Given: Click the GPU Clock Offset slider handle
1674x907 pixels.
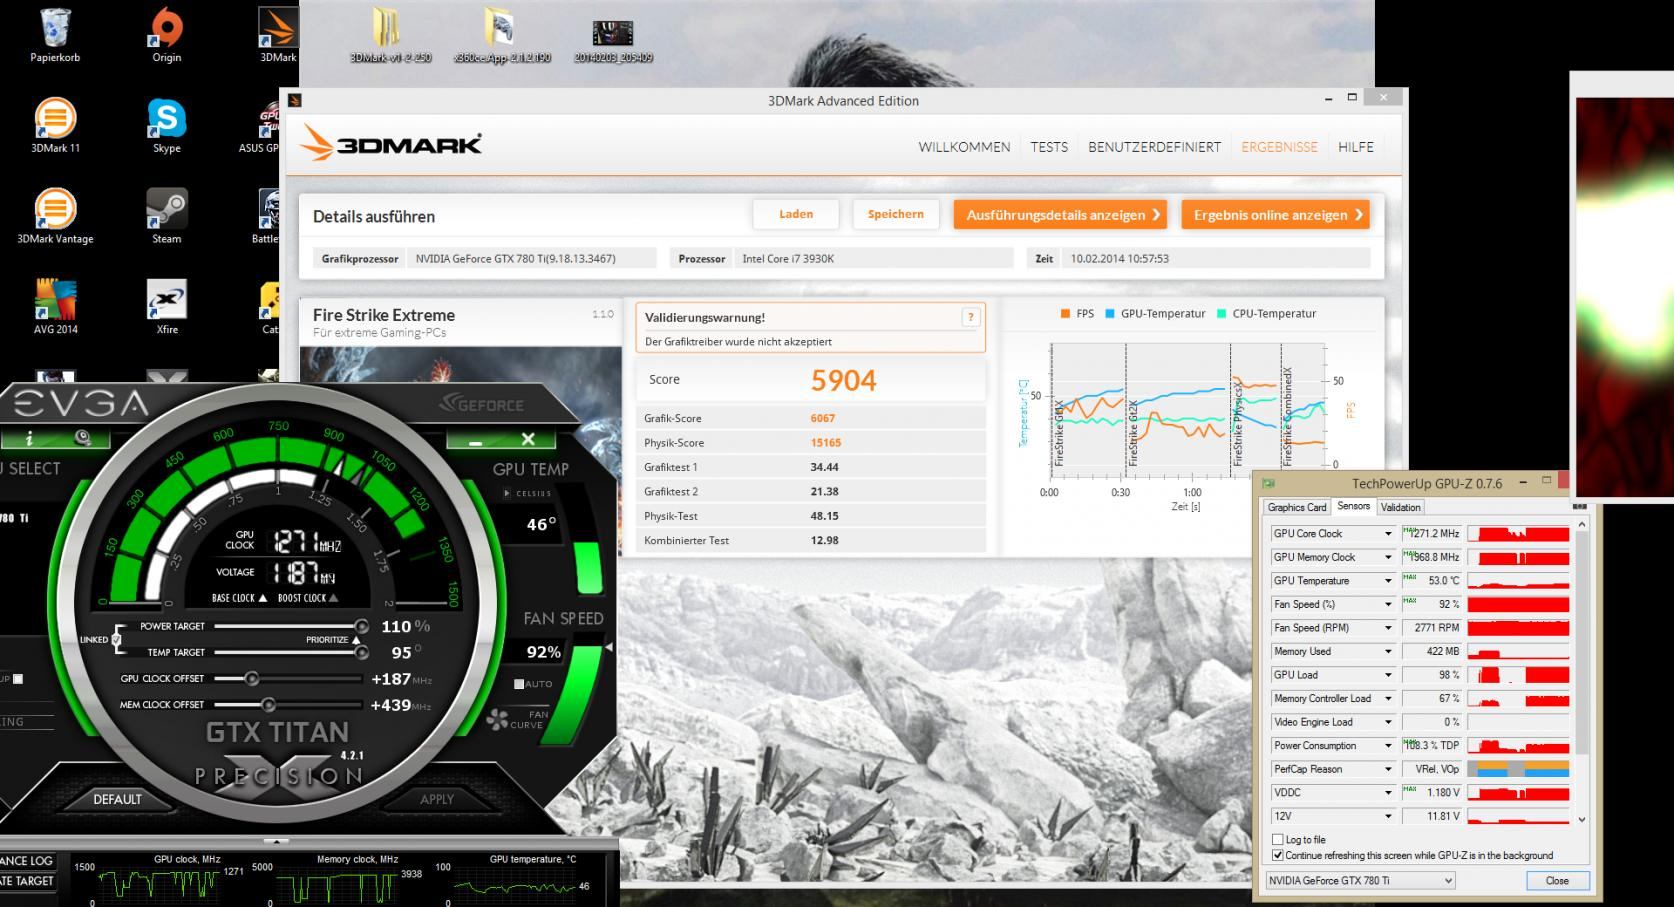Looking at the screenshot, I should click(x=252, y=679).
